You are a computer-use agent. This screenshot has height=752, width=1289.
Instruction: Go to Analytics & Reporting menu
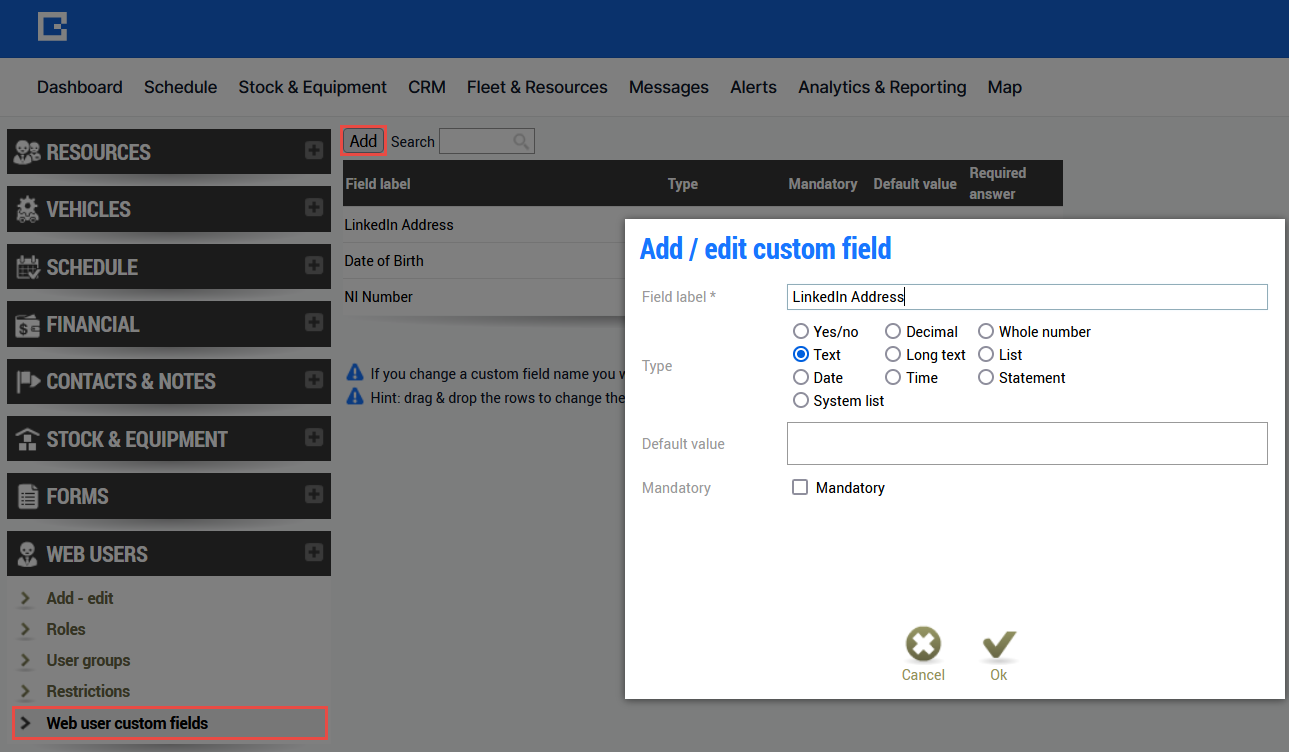[x=882, y=87]
